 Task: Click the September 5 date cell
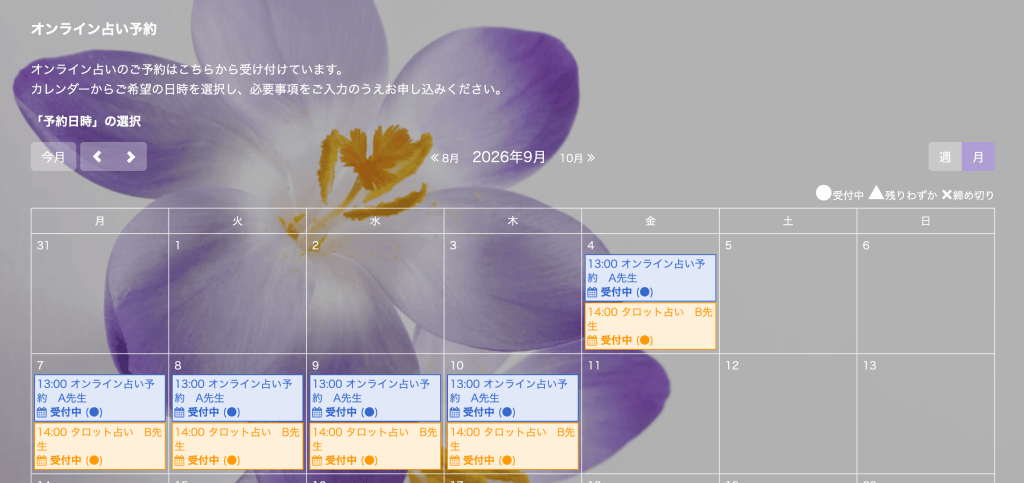tap(788, 294)
